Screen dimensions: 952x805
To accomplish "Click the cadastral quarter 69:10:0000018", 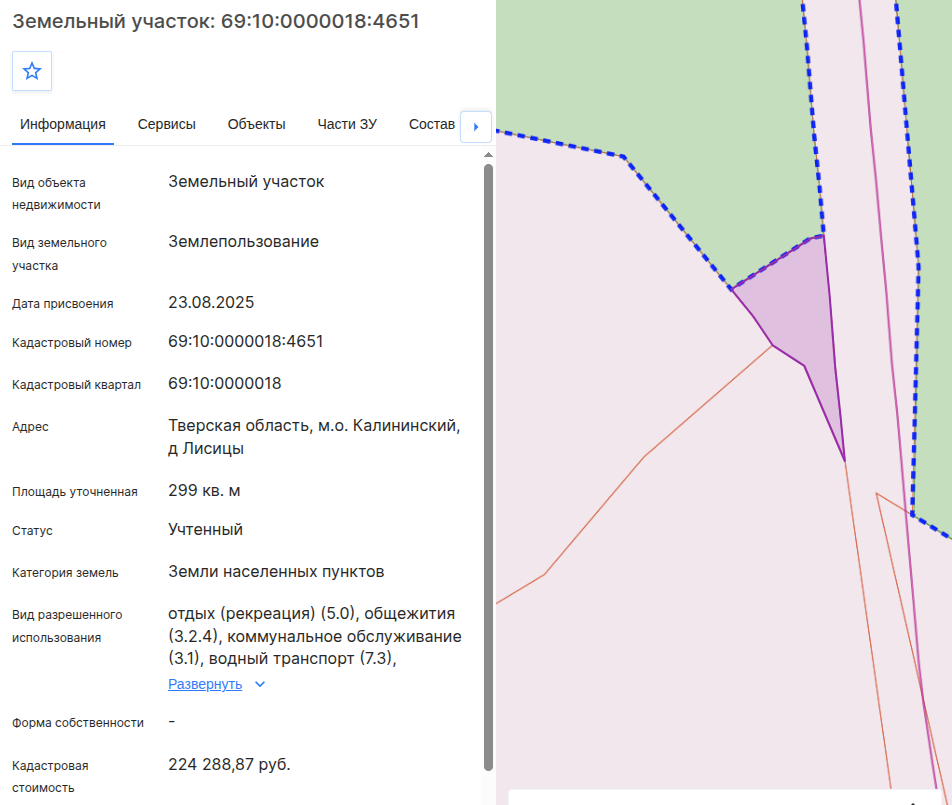I will click(225, 384).
